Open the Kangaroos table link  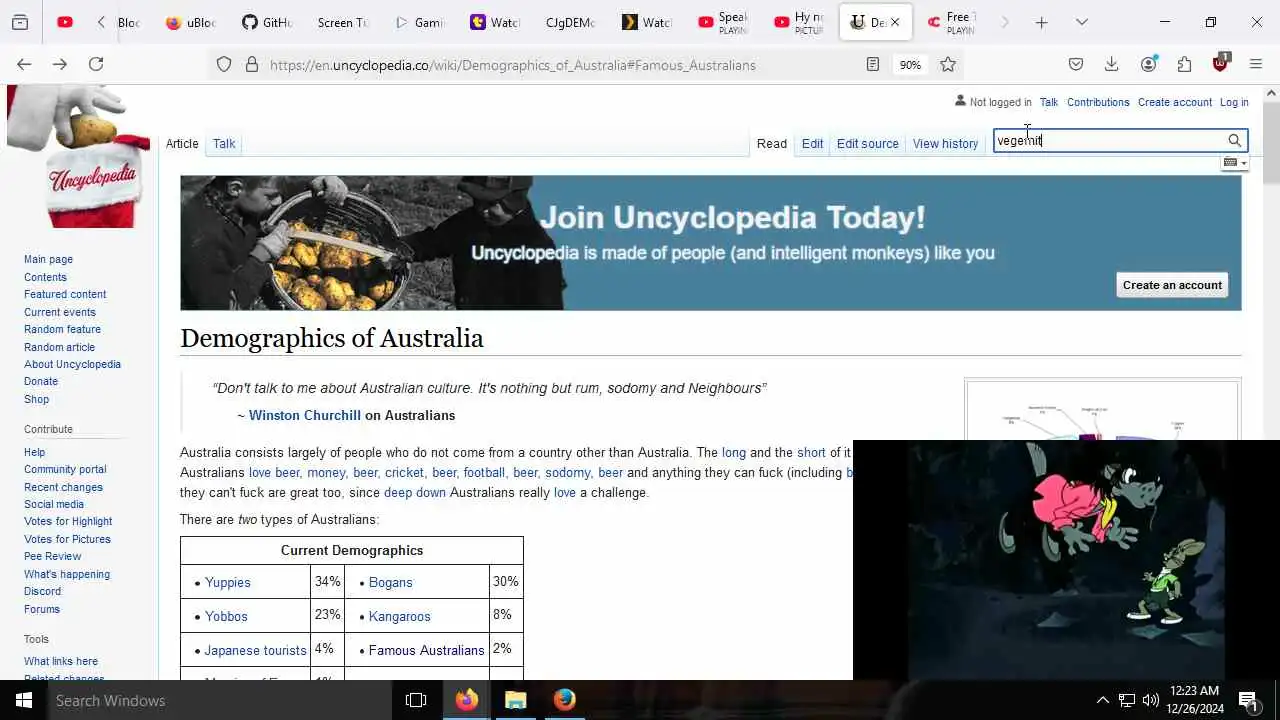click(x=400, y=616)
